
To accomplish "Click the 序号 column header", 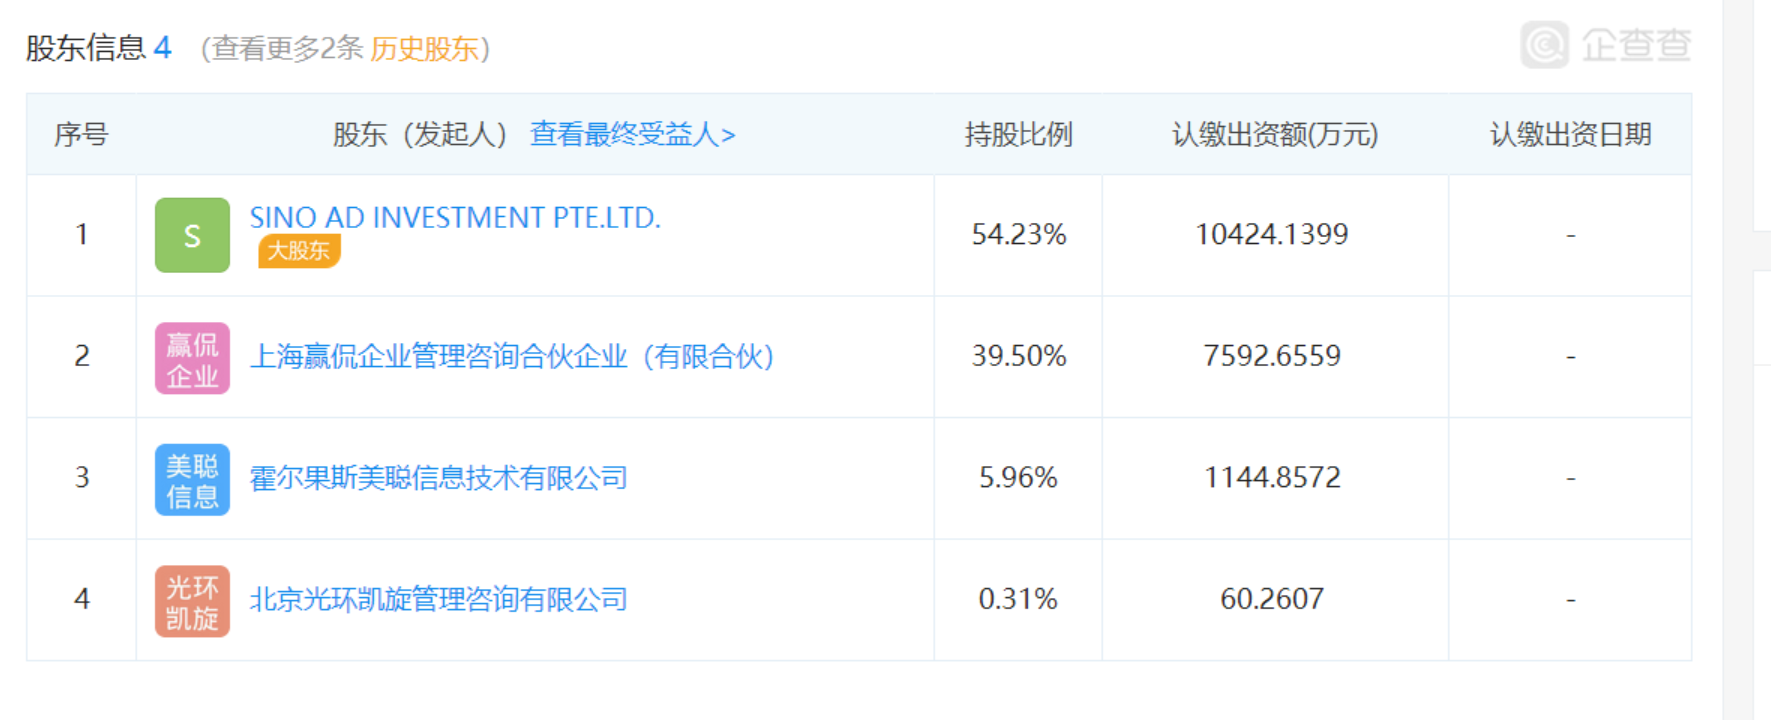I will (81, 134).
